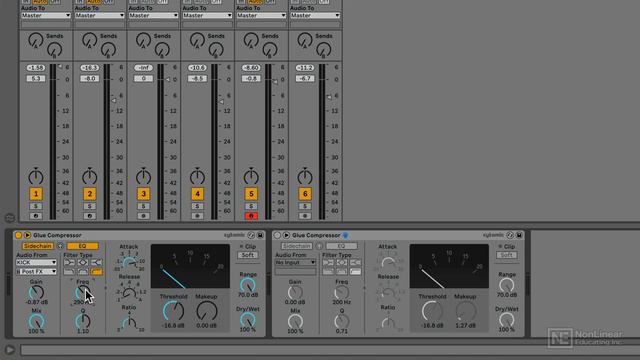
Task: Select the bell filter type in first Glue Compressor
Action: [83, 262]
